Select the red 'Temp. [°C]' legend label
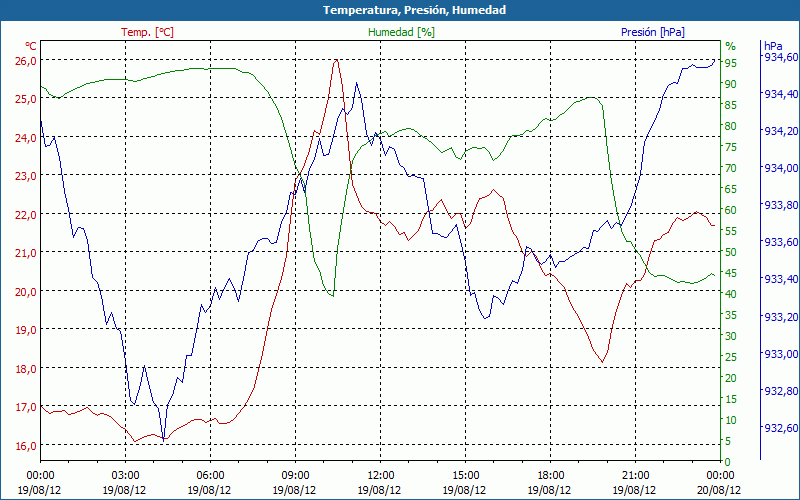Image resolution: width=800 pixels, height=500 pixels. (x=147, y=32)
